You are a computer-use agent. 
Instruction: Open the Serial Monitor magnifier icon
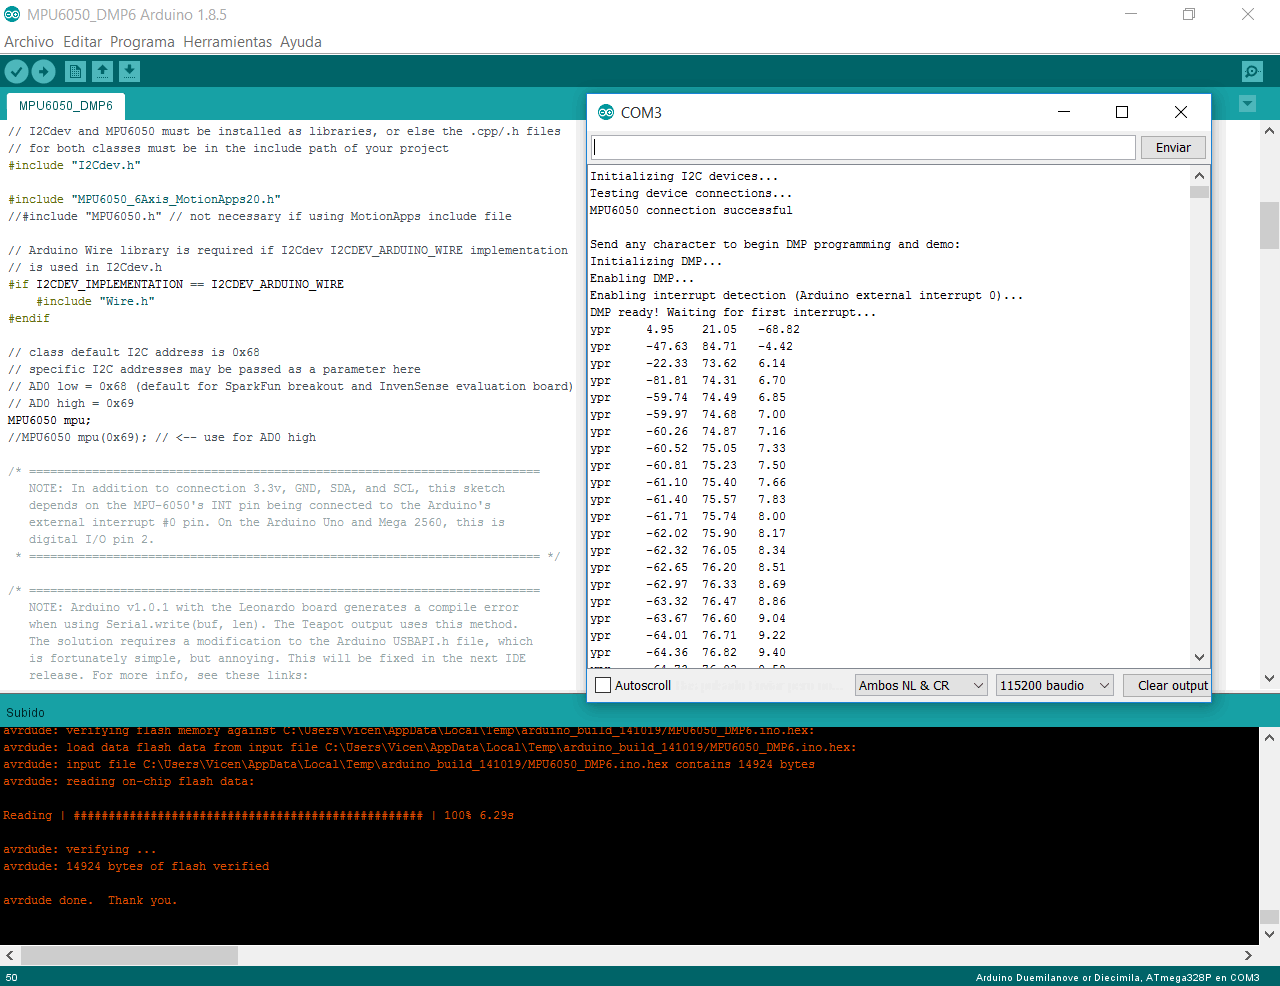point(1252,71)
